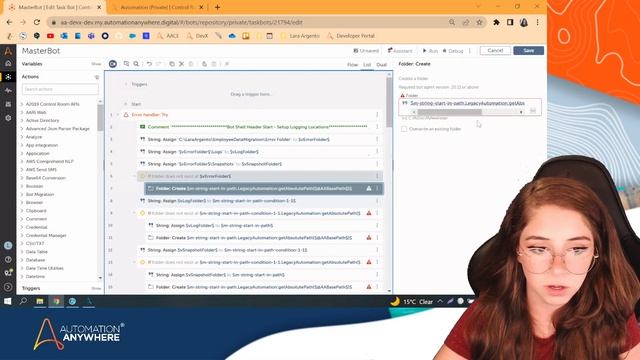Viewport: 640px width, 360px height.
Task: Show the Triggers panel at bottom left
Action: pos(96,288)
